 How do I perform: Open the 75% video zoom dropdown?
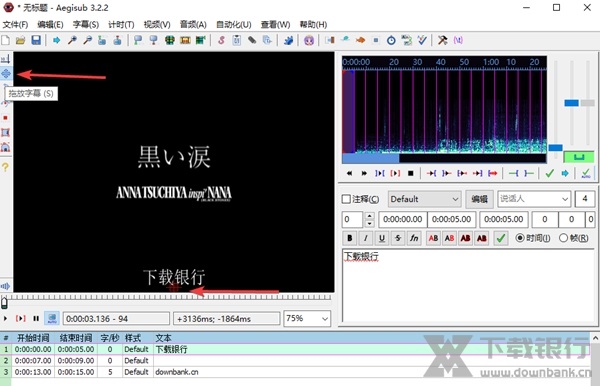(x=307, y=318)
